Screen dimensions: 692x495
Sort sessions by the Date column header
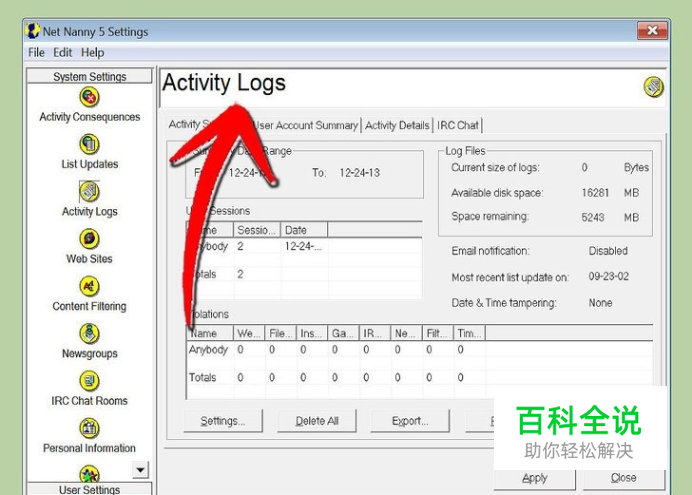point(304,230)
